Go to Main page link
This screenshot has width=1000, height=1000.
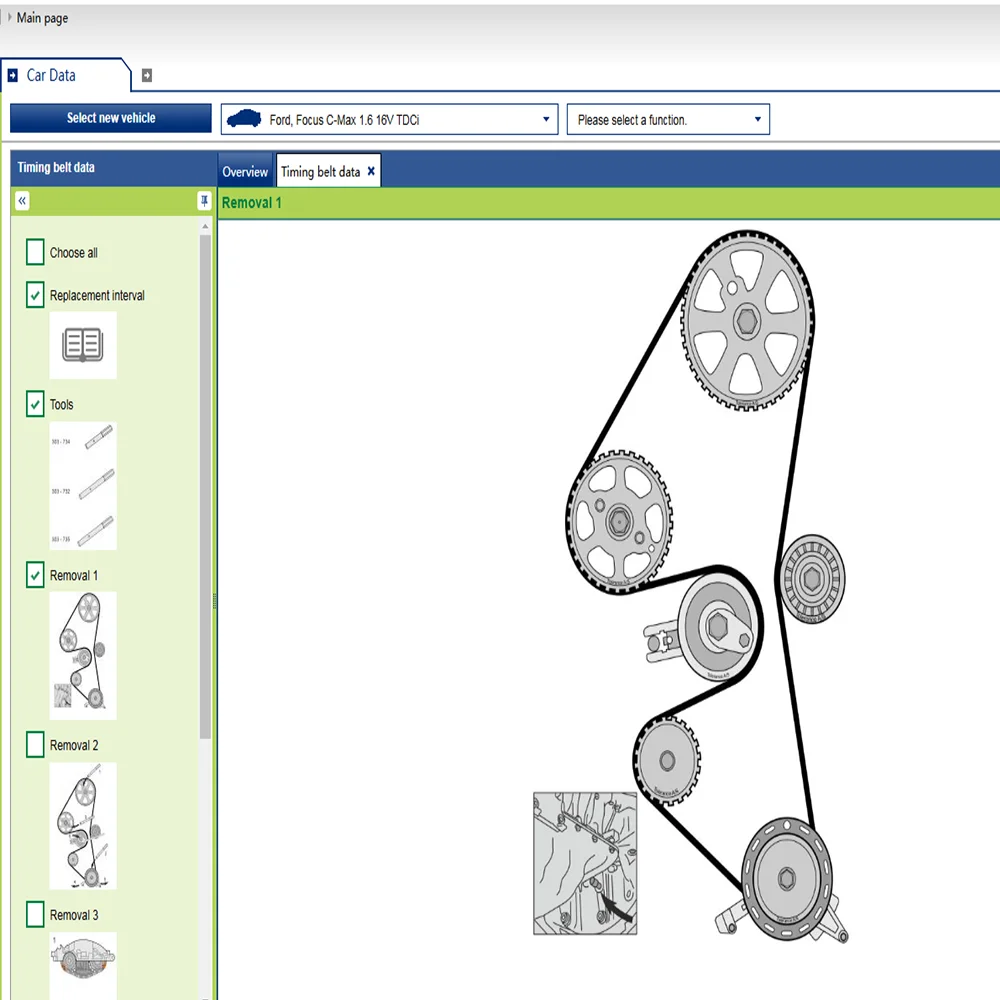click(42, 18)
